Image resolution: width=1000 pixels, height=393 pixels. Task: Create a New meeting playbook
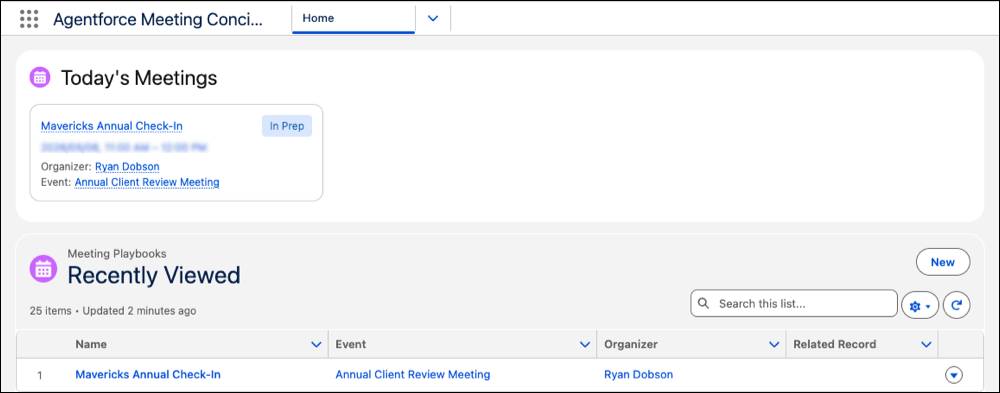tap(943, 262)
